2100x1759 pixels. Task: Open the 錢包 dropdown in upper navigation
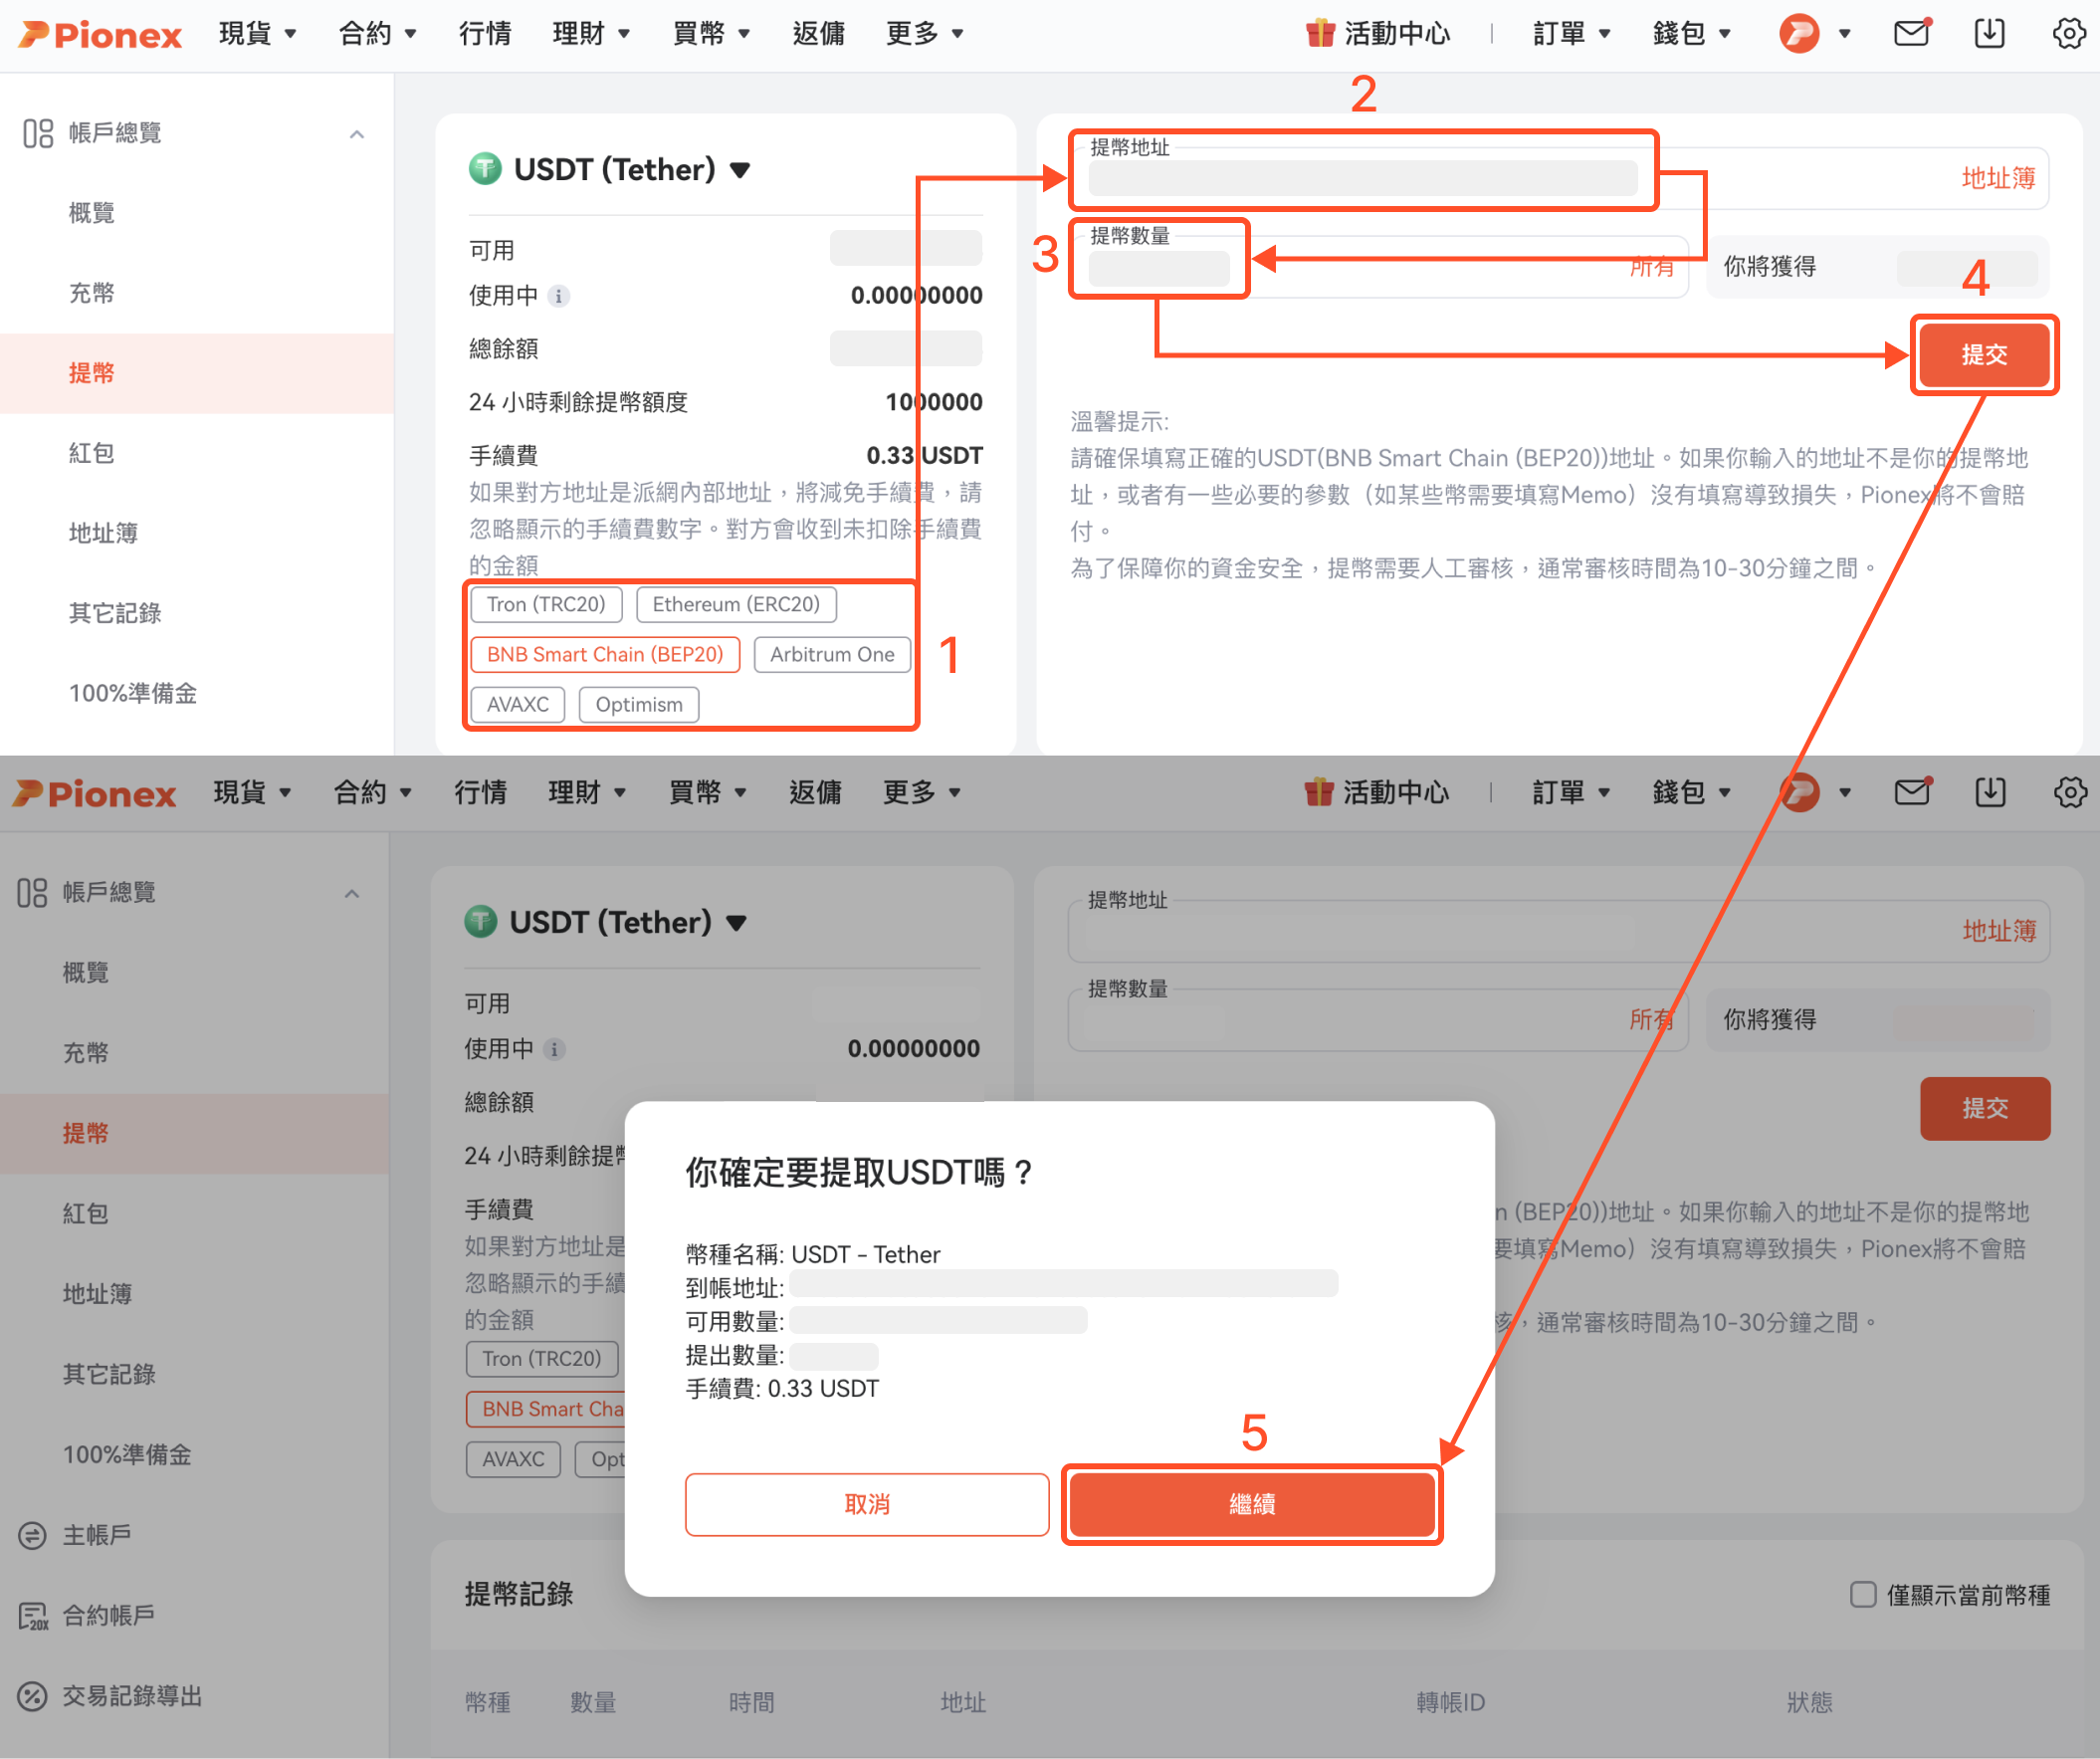coord(1691,33)
